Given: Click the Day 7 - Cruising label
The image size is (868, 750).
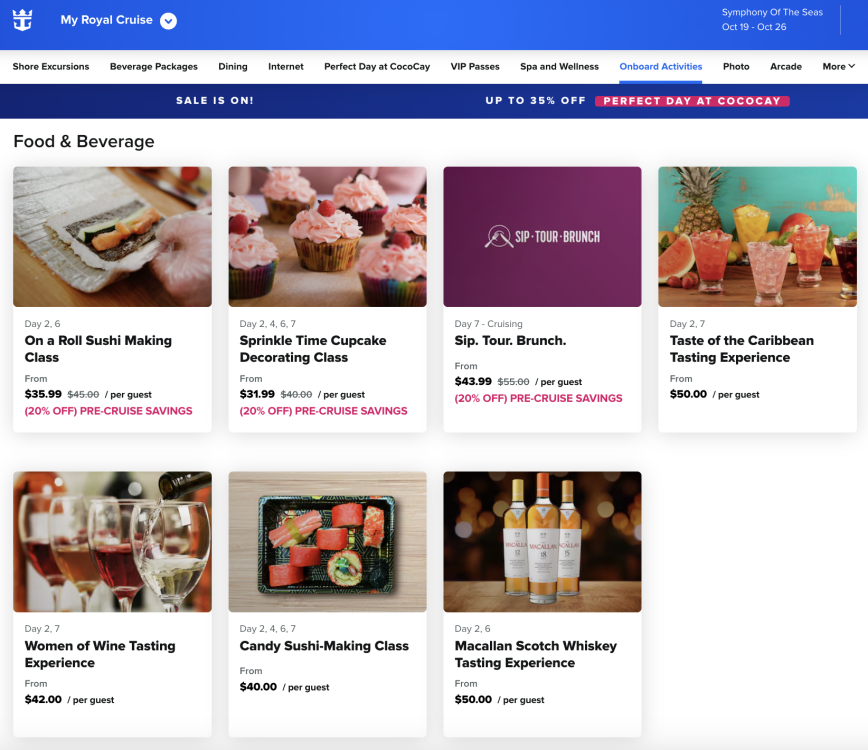Looking at the screenshot, I should click(488, 324).
